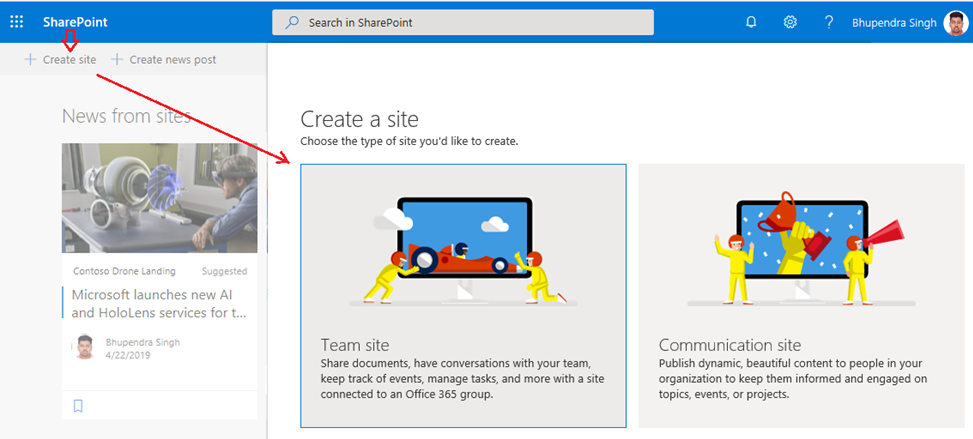Click the SharePoint home title

click(75, 22)
